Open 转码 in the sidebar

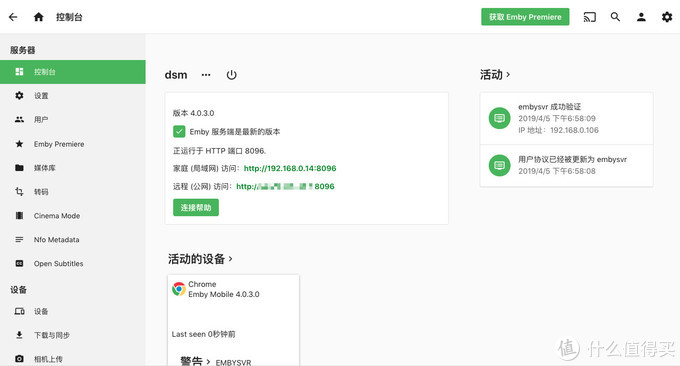(x=72, y=192)
